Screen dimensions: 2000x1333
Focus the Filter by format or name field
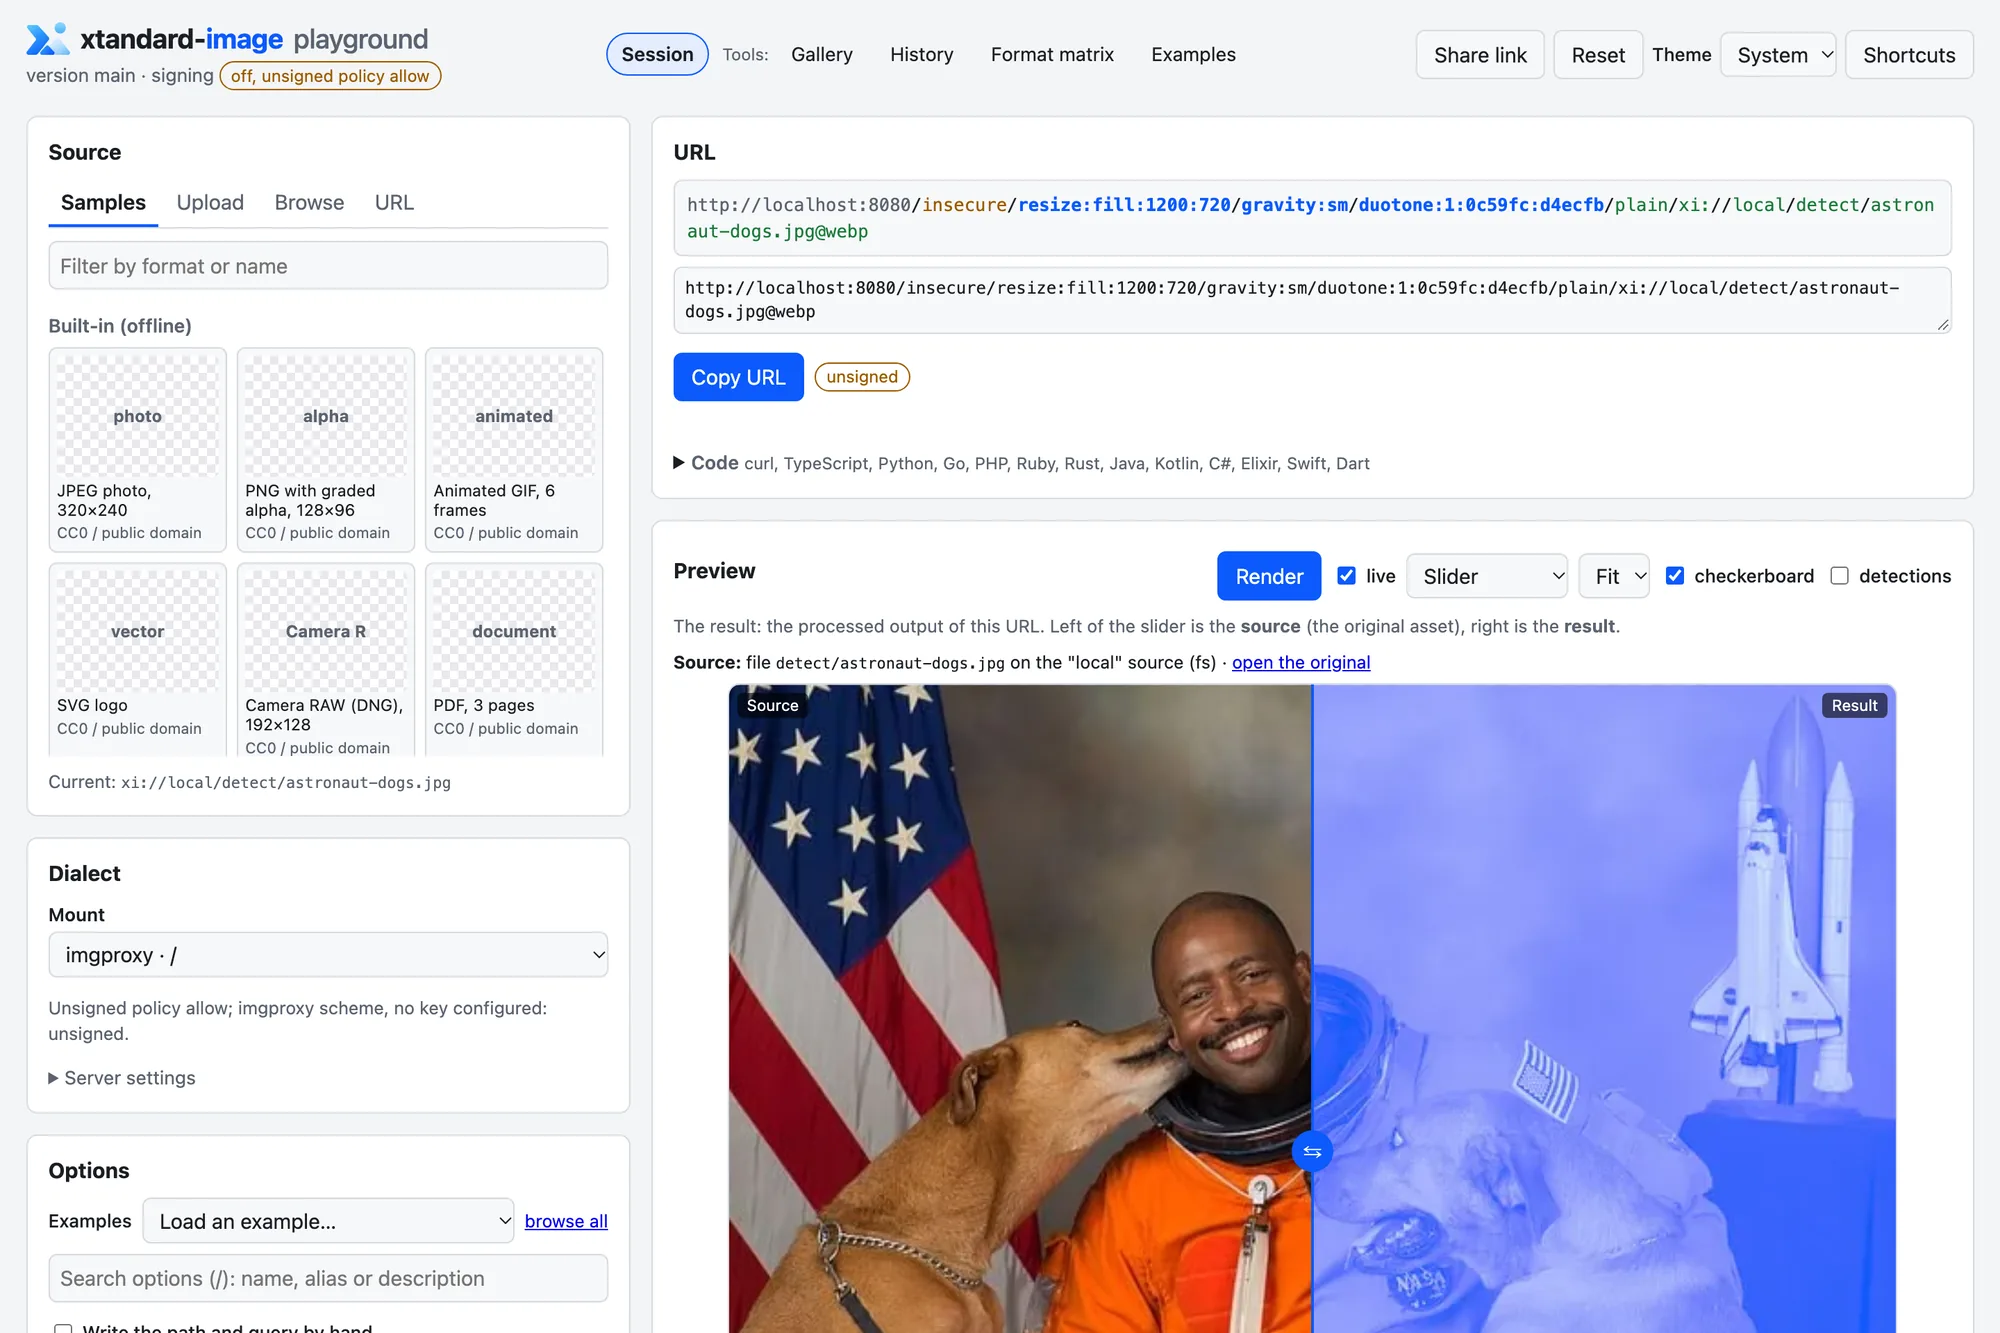pos(328,266)
